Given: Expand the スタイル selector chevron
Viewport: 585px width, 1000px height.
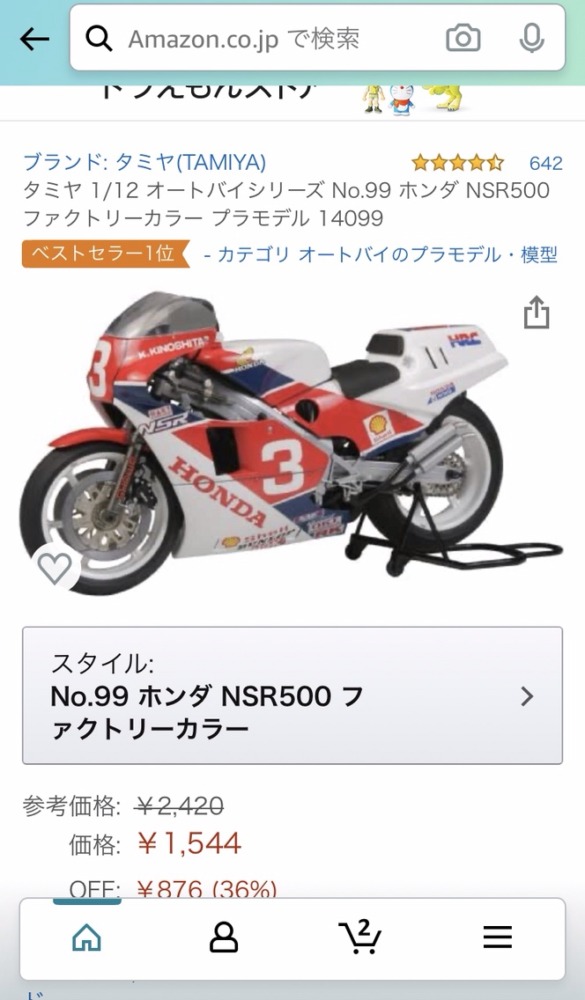Looking at the screenshot, I should [x=527, y=696].
